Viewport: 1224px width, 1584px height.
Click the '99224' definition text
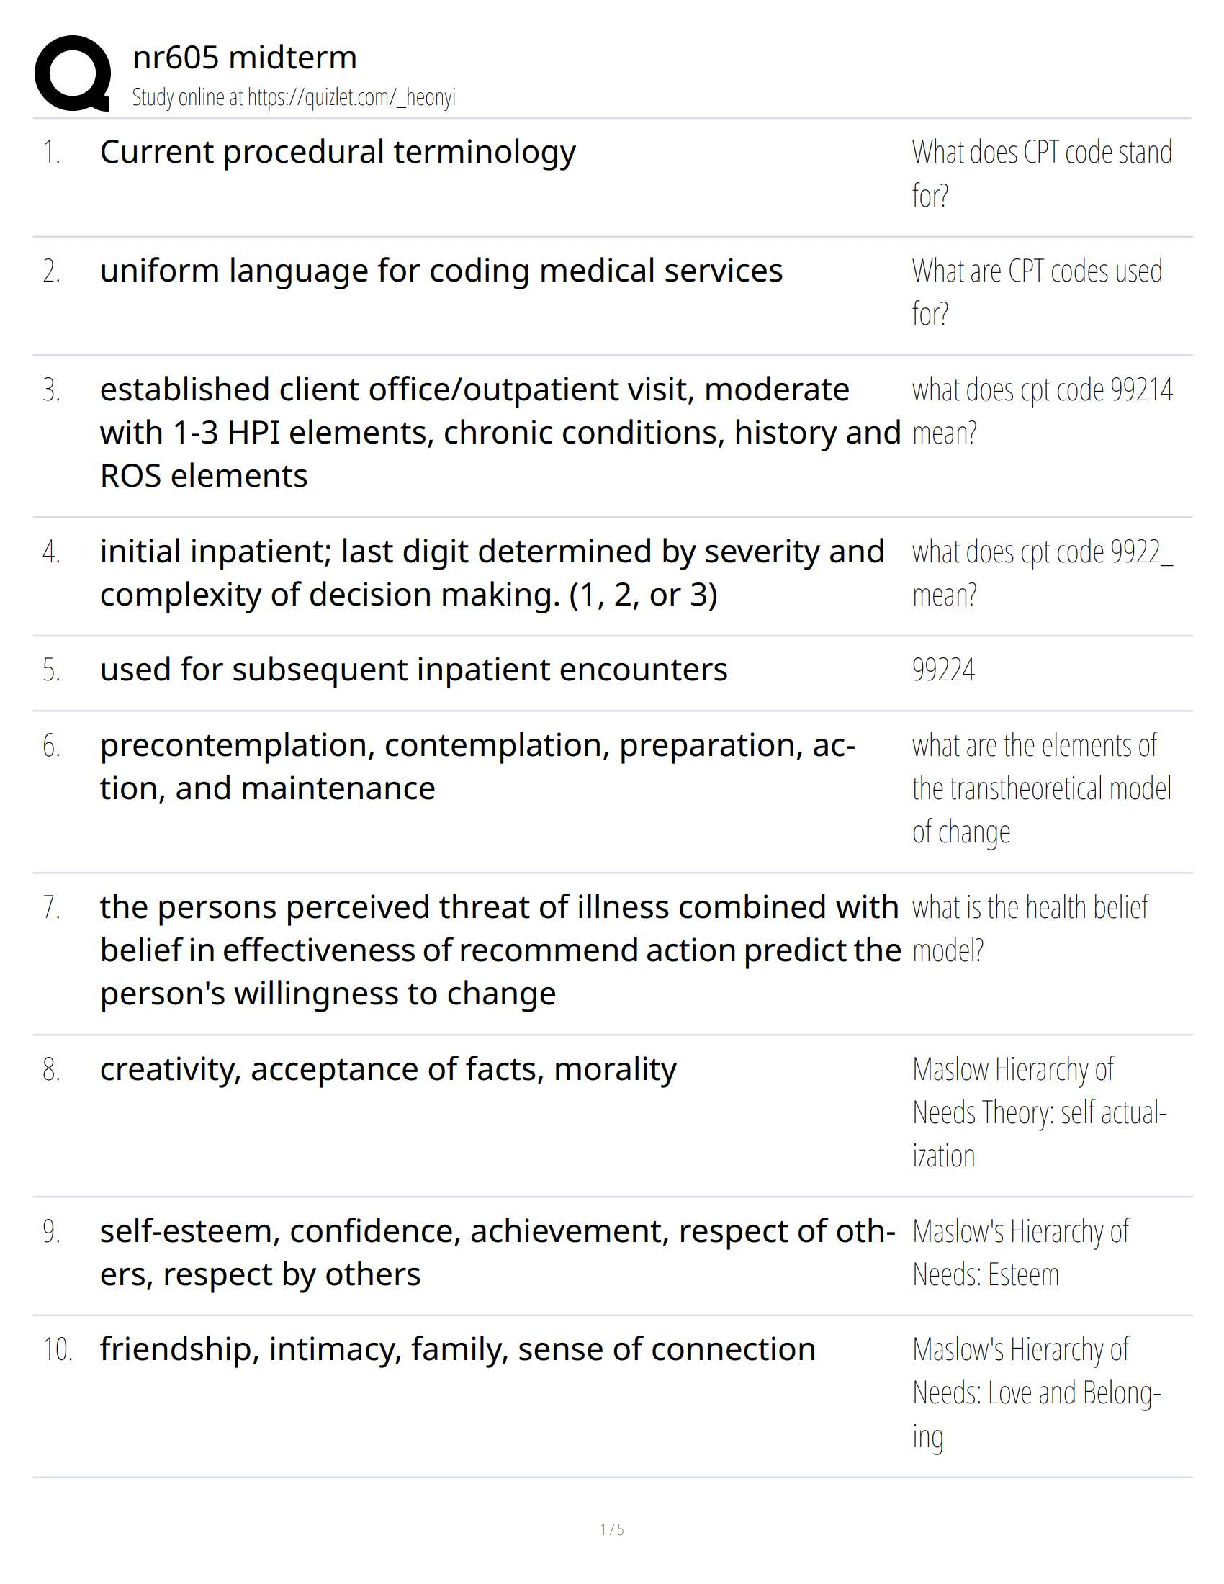pyautogui.click(x=942, y=669)
